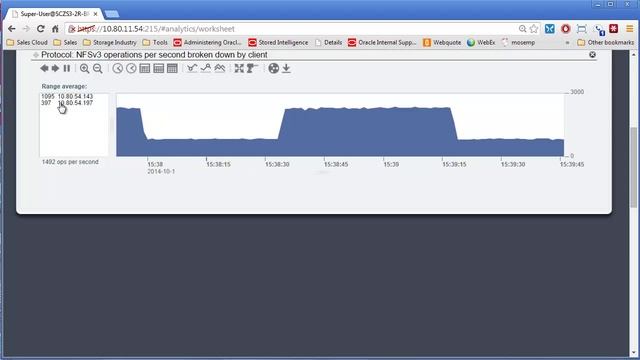Click the 15:38:30 time axis label
640x360 pixels.
pos(277,164)
